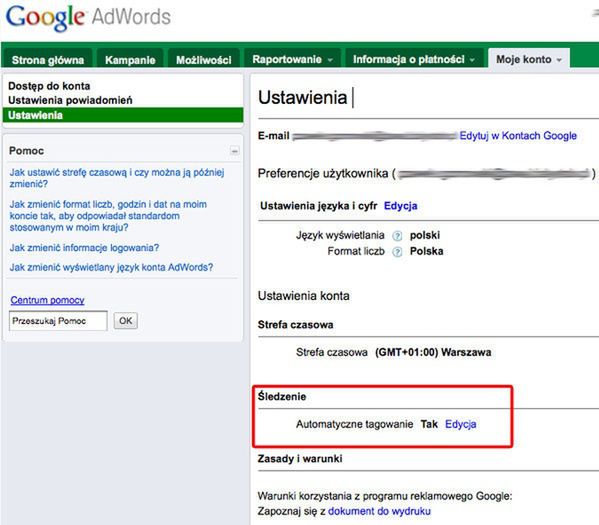Viewport: 599px width, 525px height.
Task: Click the Śledzenie section heading
Action: (x=282, y=396)
